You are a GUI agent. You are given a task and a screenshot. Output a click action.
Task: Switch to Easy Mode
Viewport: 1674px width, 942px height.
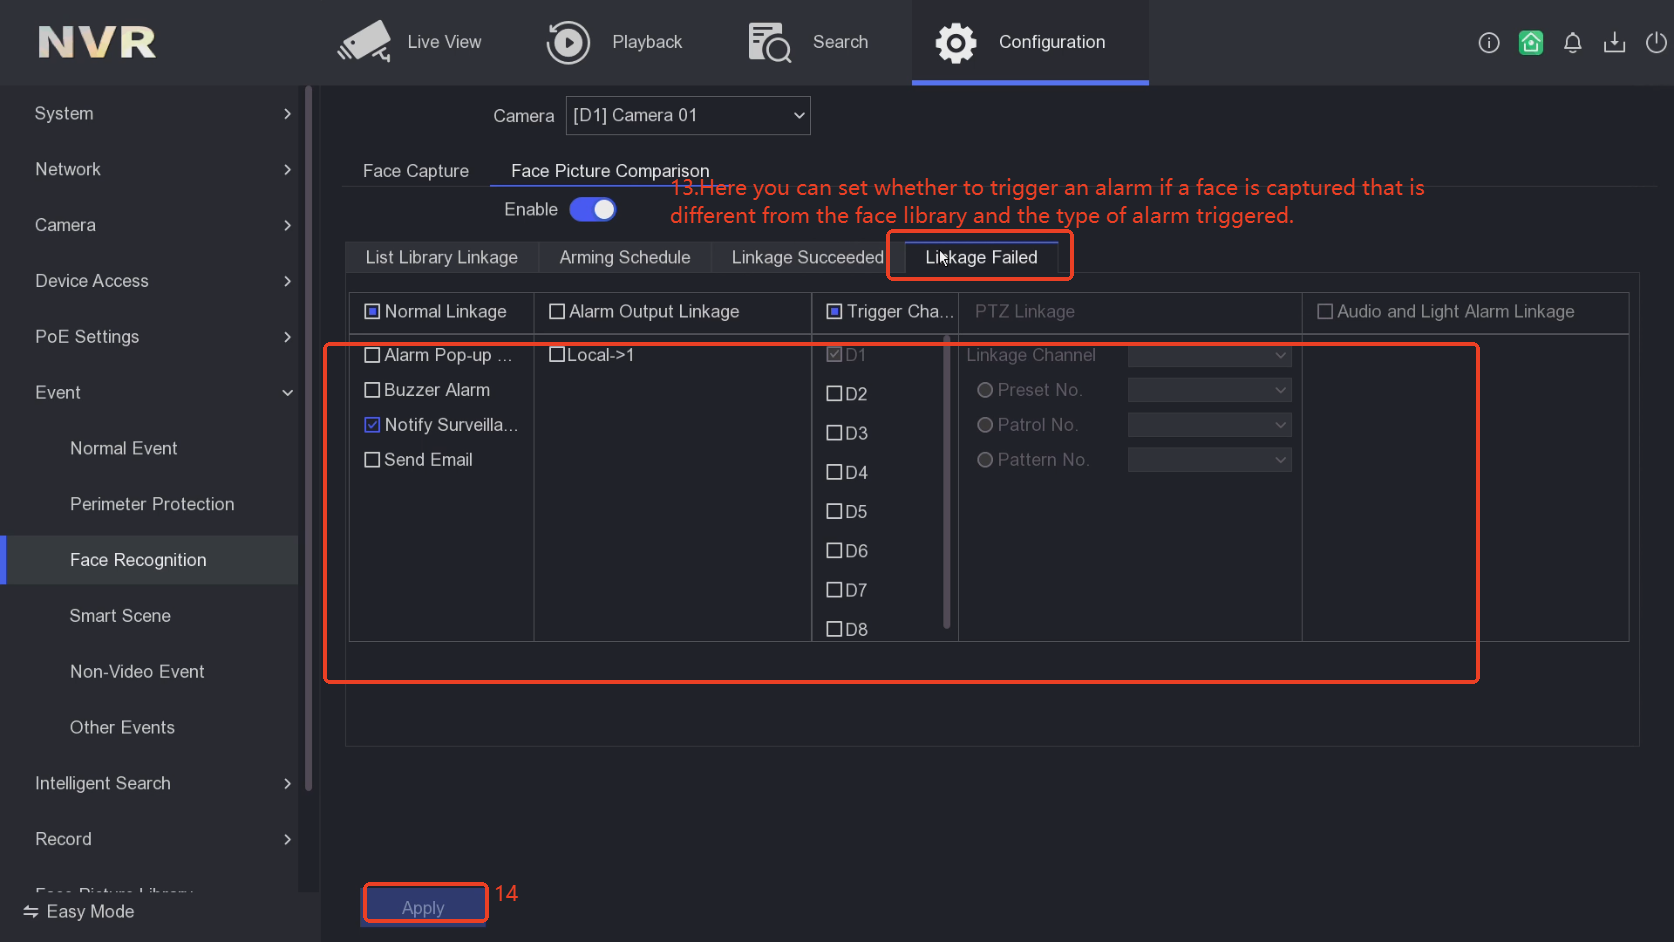pyautogui.click(x=79, y=912)
